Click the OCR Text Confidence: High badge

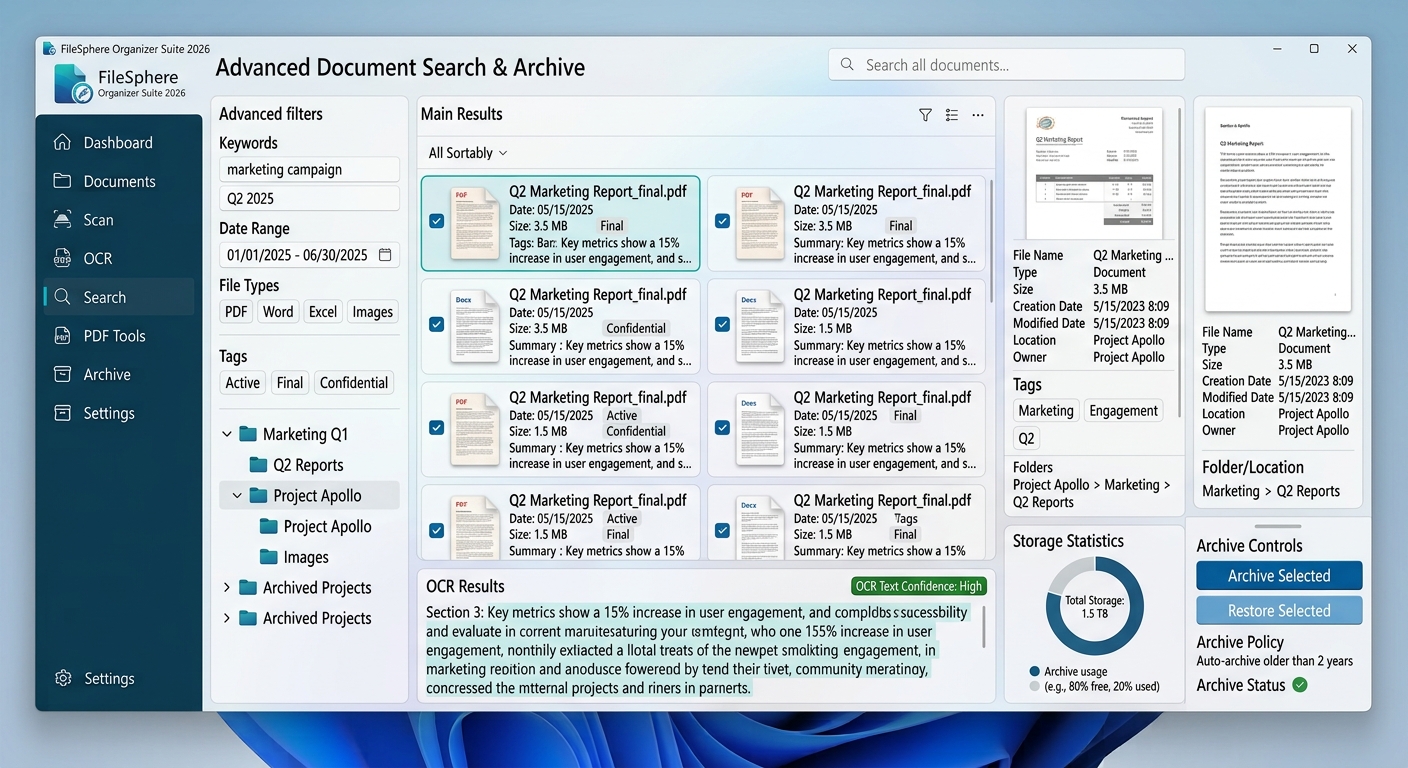pyautogui.click(x=919, y=587)
